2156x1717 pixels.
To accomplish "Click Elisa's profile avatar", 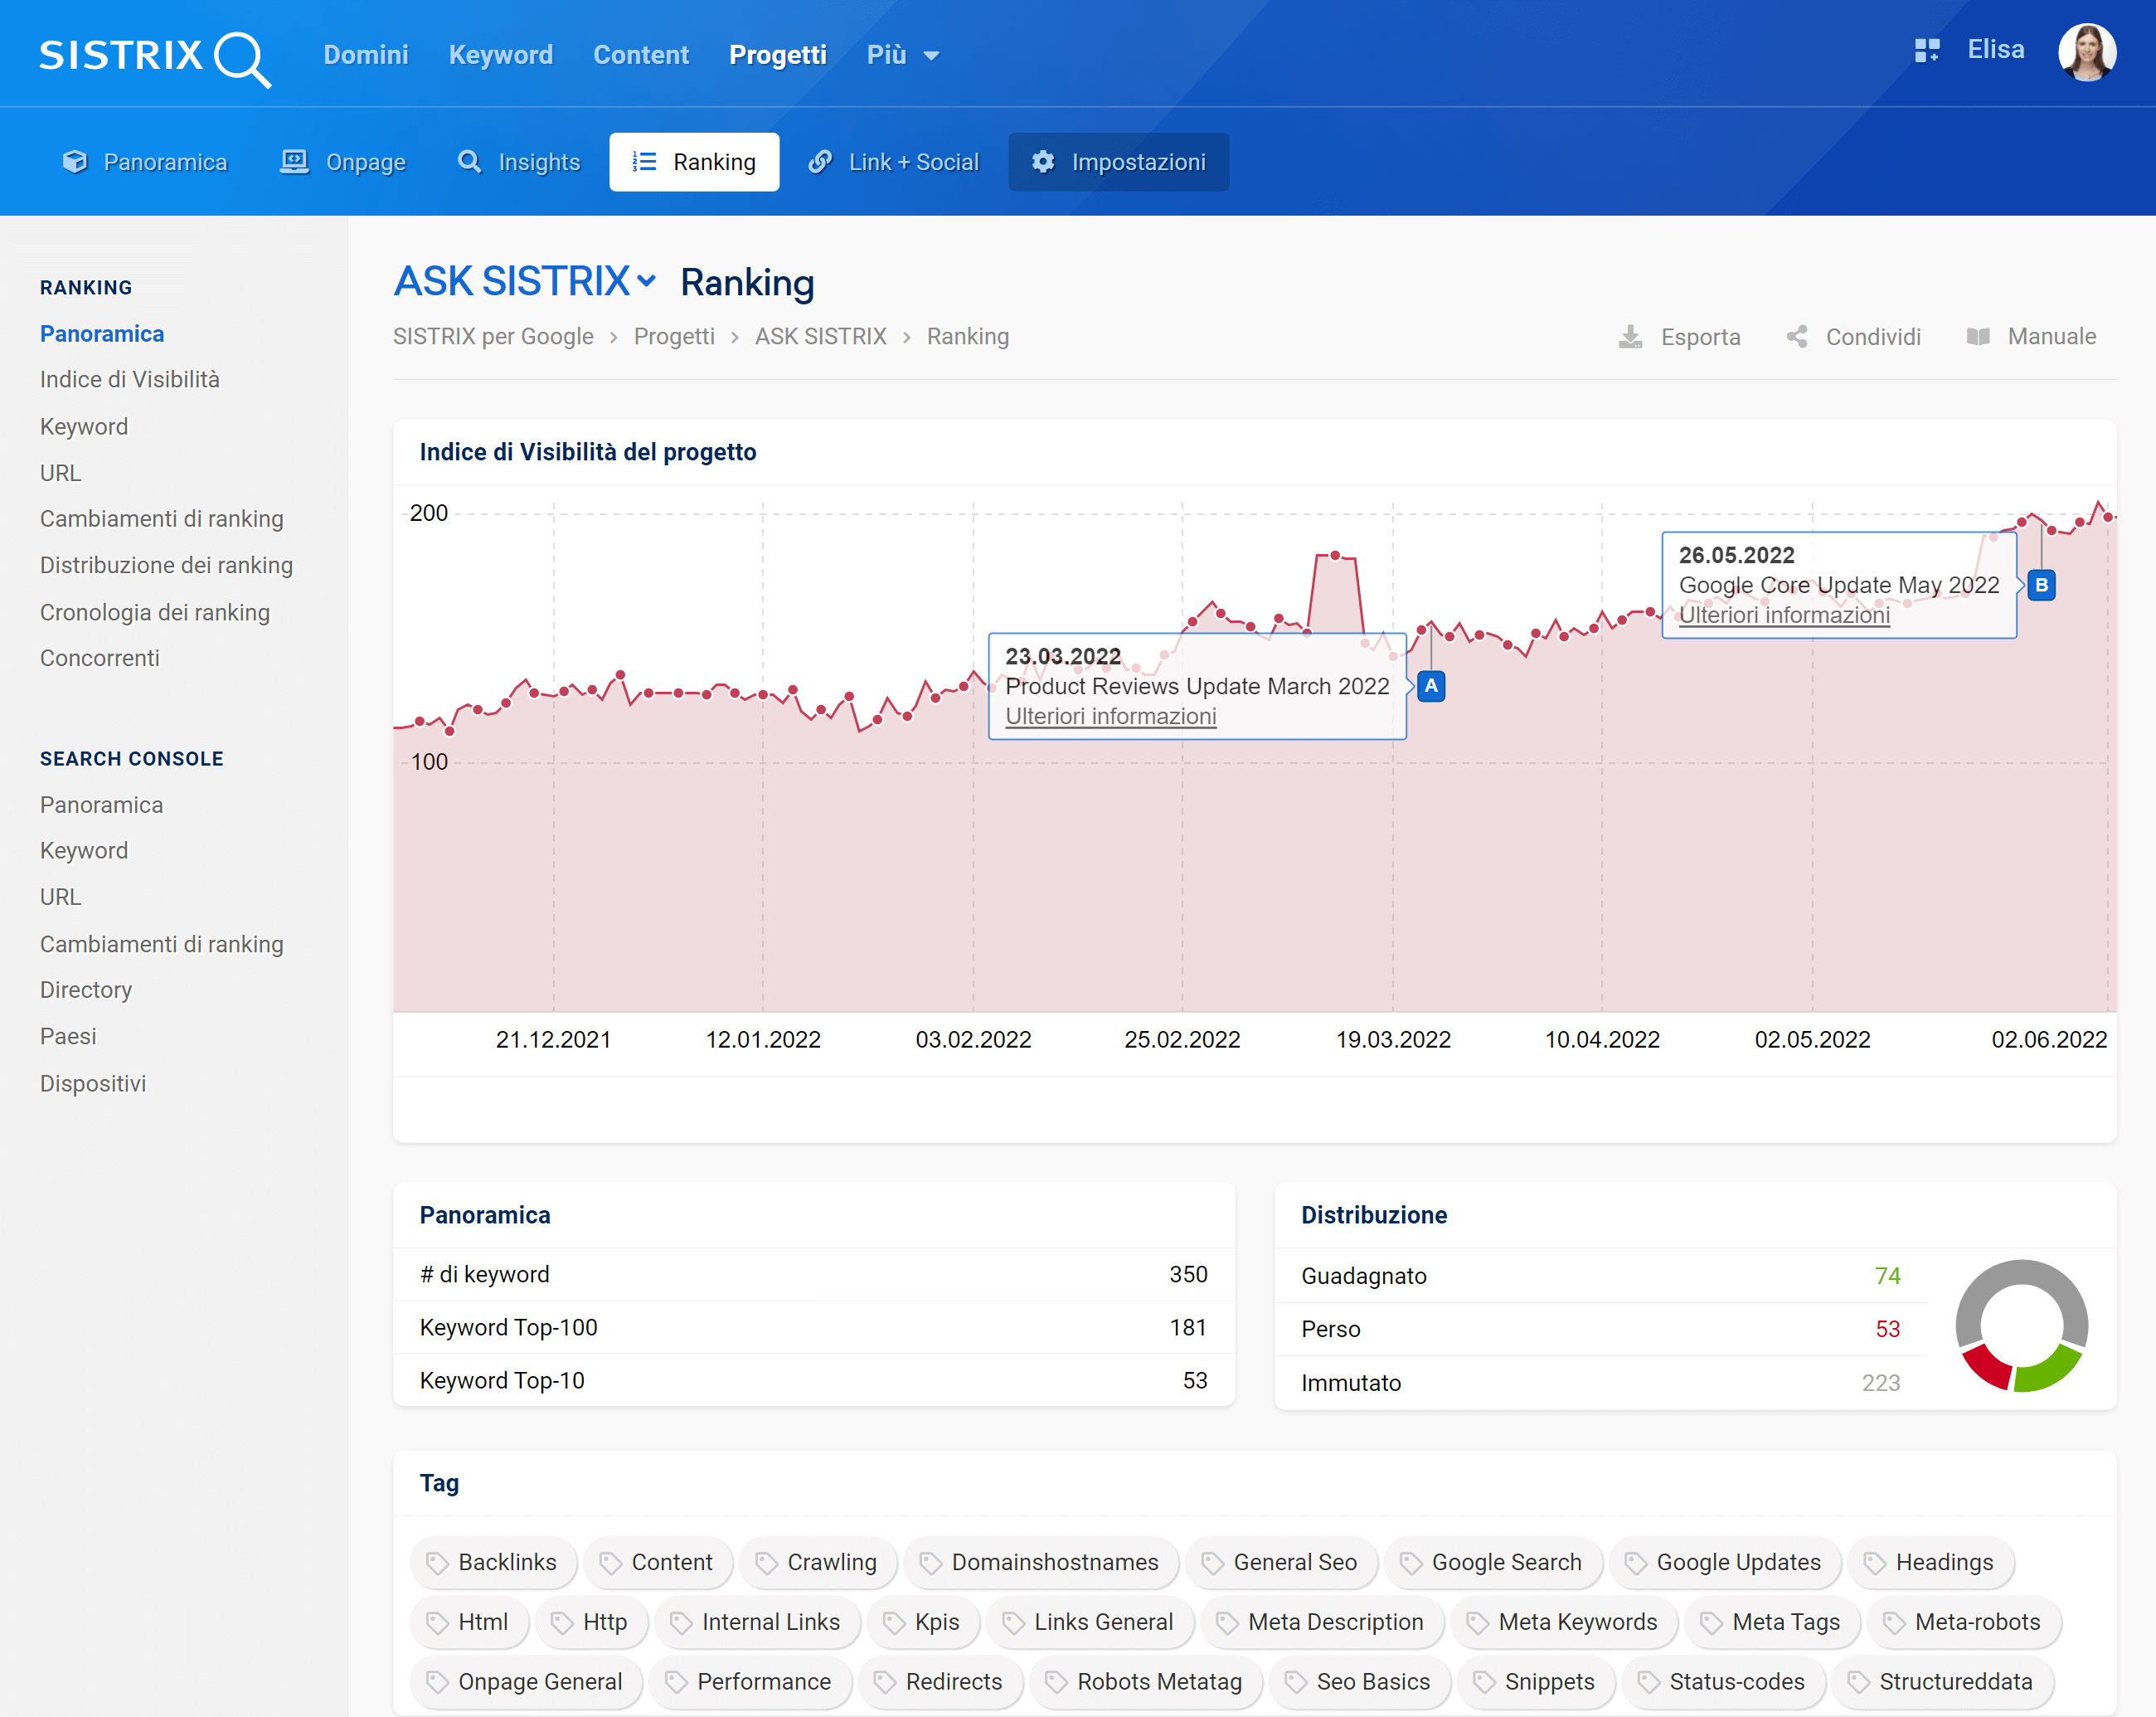I will point(2086,52).
